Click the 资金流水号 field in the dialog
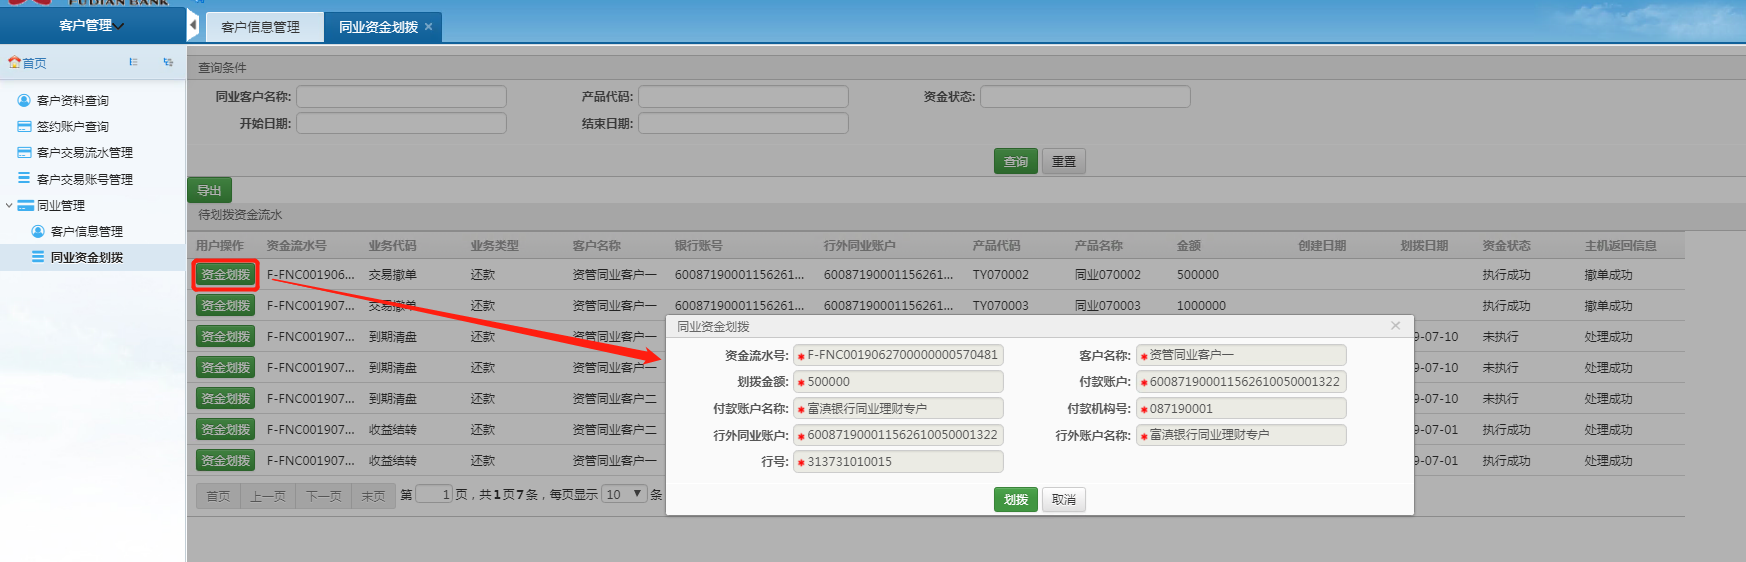 [x=898, y=355]
